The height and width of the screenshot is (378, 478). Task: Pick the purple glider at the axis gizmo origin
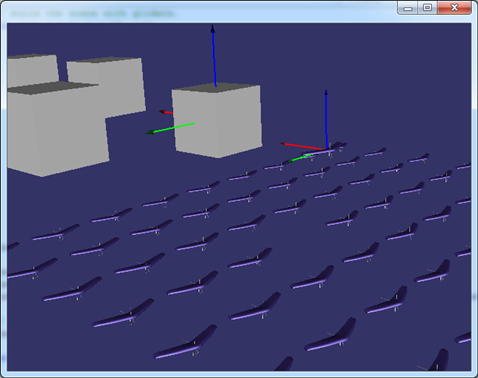(325, 149)
